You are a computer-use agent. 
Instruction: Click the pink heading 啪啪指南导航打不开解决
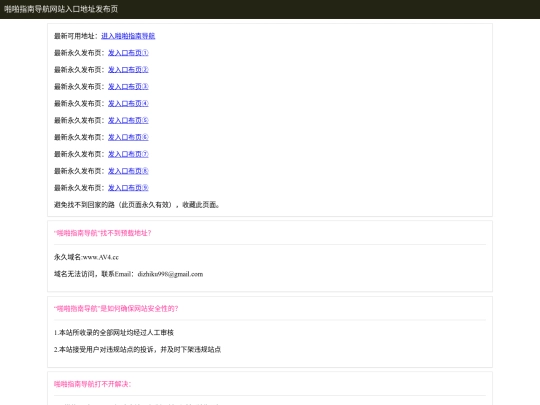[92, 384]
